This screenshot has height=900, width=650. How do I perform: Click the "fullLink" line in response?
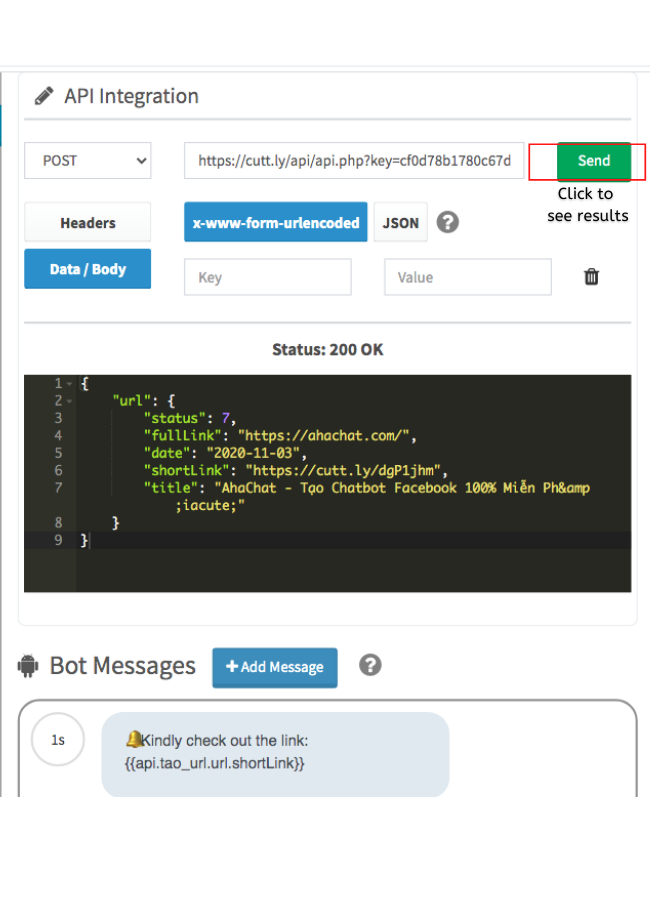tap(280, 436)
